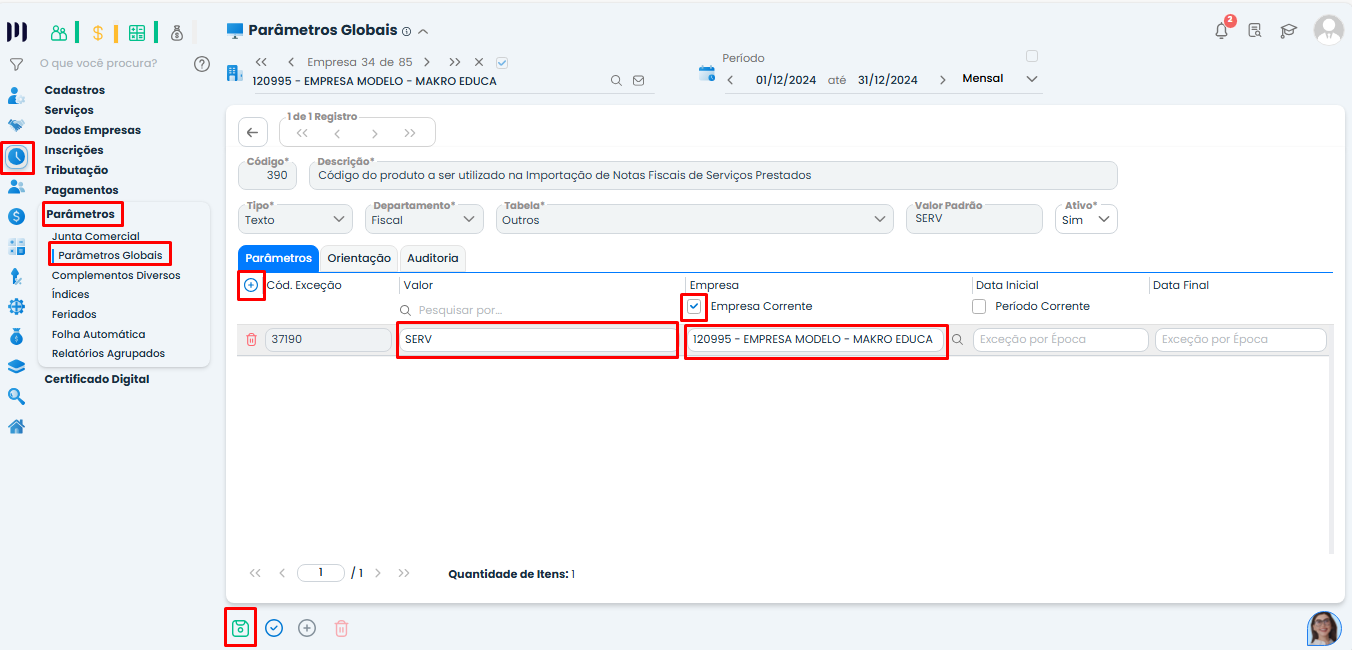Viewport: 1352px width, 650px height.
Task: Click the envelope icon beside company name
Action: tap(639, 81)
